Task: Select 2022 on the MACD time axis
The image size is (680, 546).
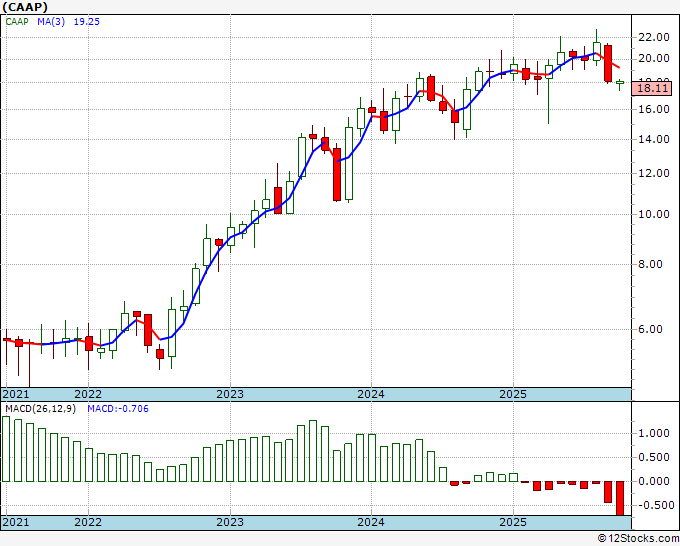Action: pyautogui.click(x=88, y=522)
